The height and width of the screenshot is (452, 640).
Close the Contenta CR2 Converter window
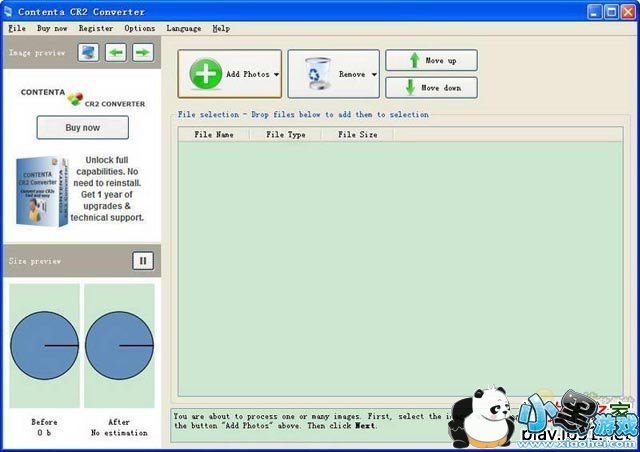pos(628,12)
